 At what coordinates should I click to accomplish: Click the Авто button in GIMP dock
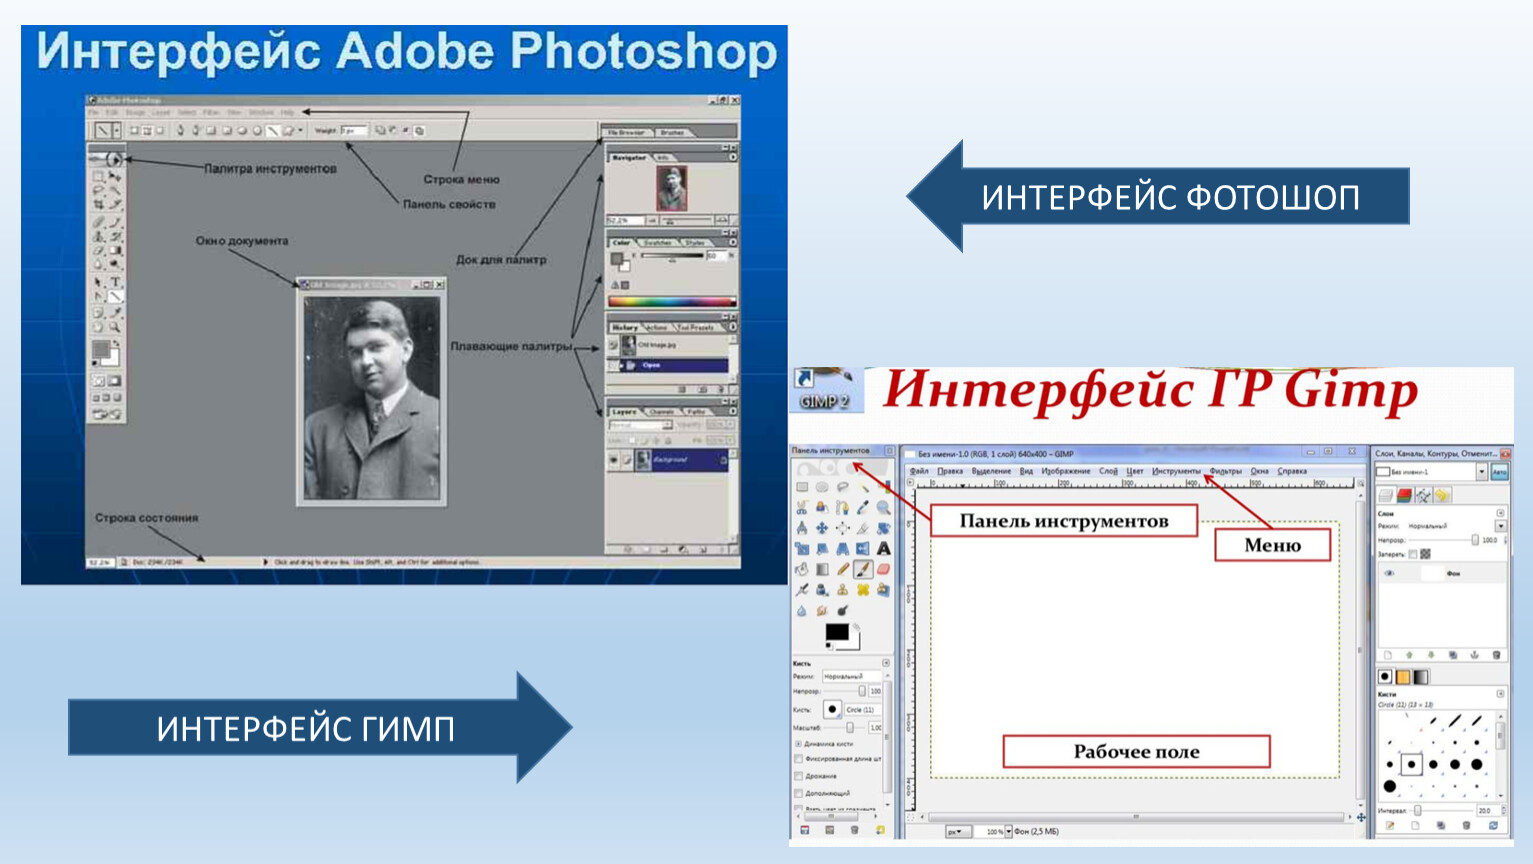(1499, 472)
